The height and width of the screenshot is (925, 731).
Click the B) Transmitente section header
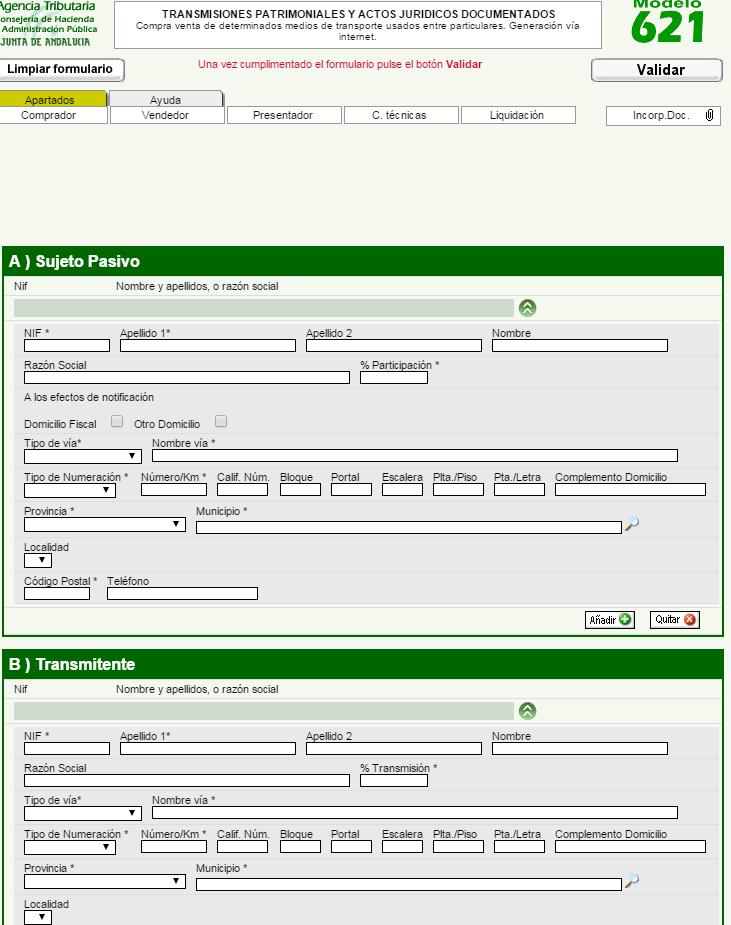pyautogui.click(x=363, y=664)
